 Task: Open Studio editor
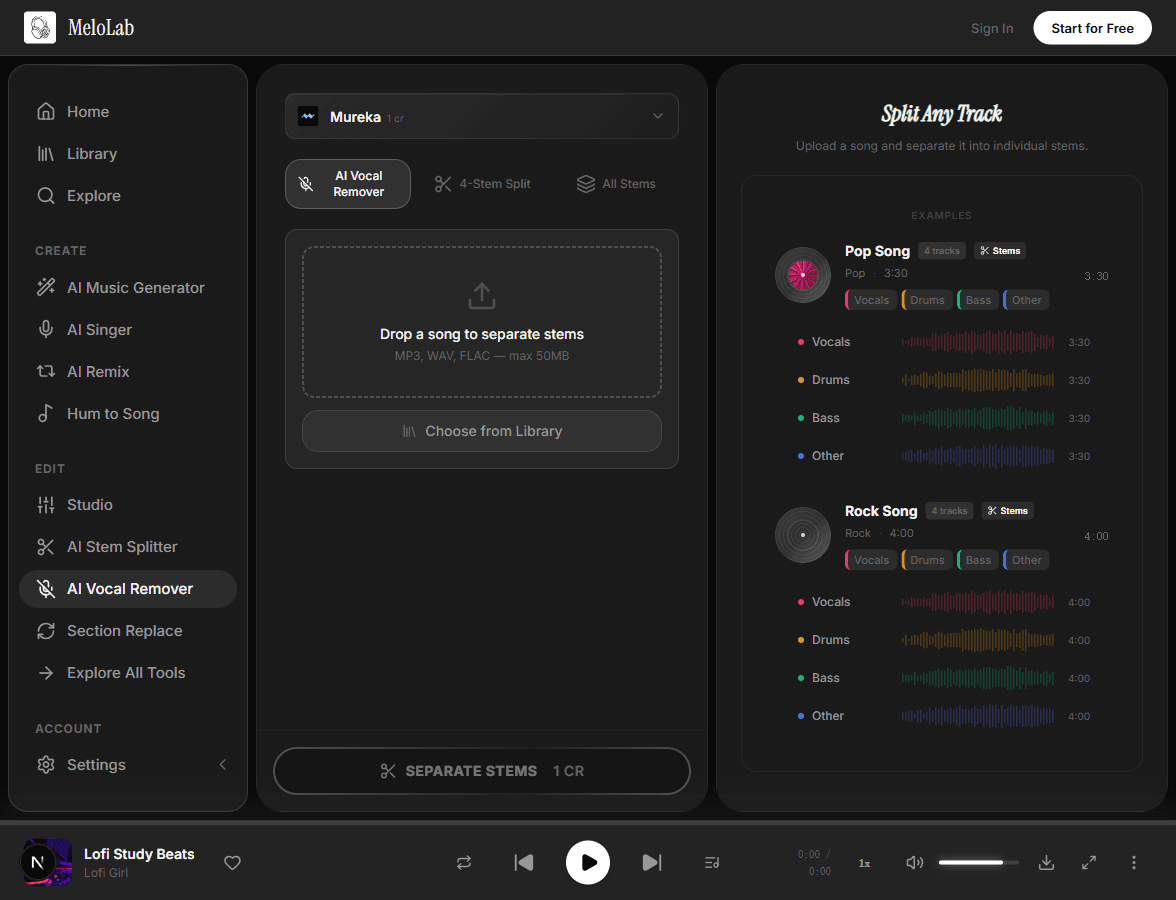(x=128, y=505)
